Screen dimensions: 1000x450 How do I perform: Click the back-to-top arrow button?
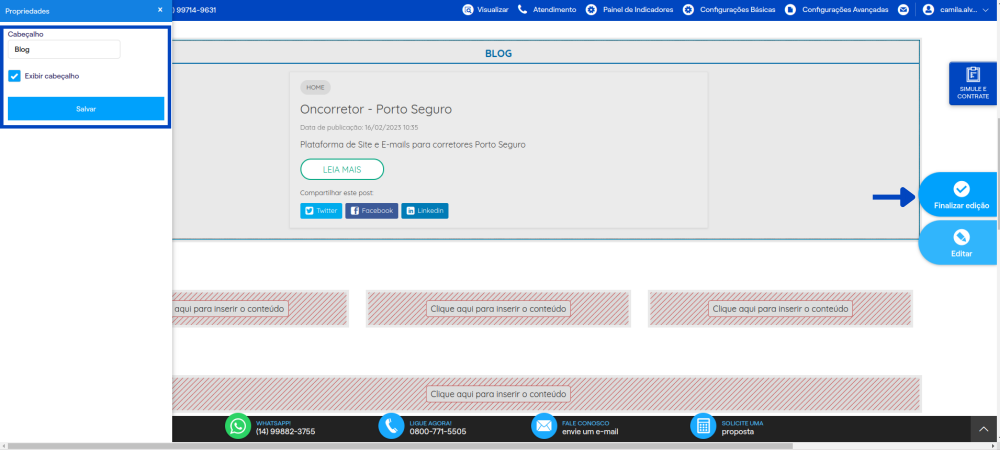click(983, 429)
